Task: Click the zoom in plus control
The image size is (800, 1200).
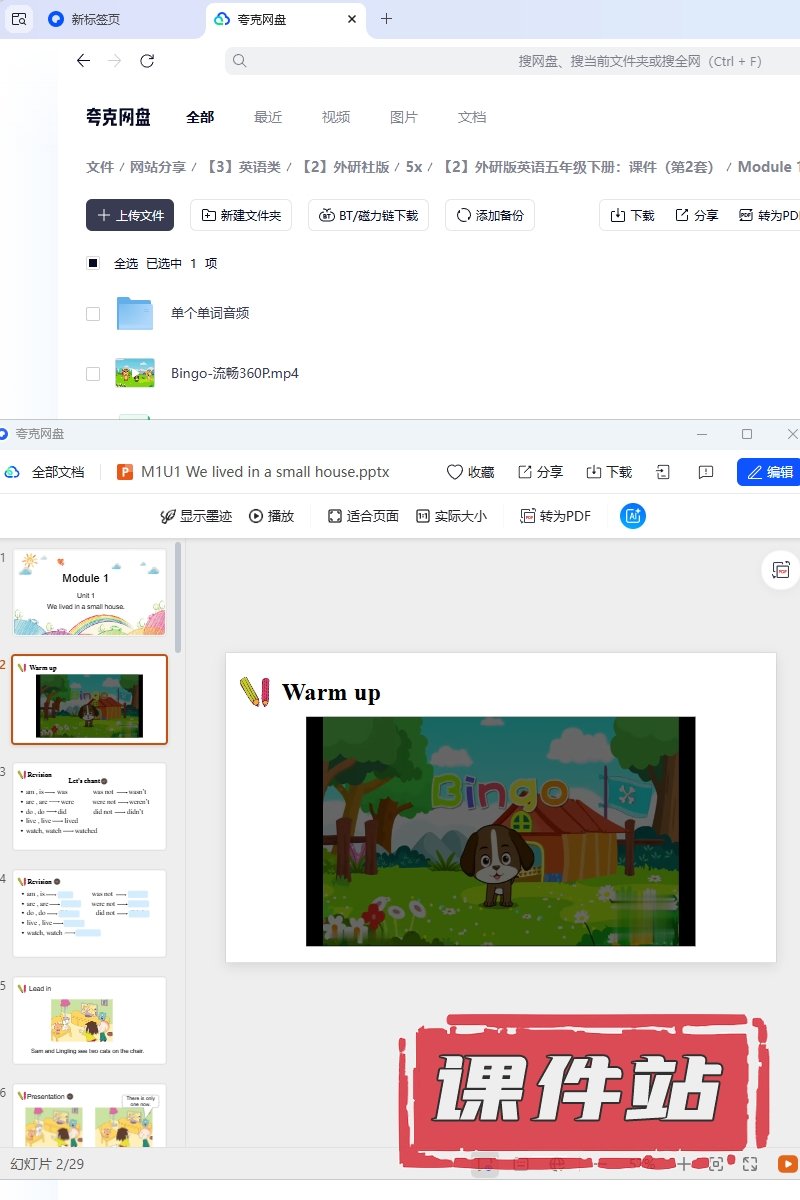Action: click(x=684, y=1164)
